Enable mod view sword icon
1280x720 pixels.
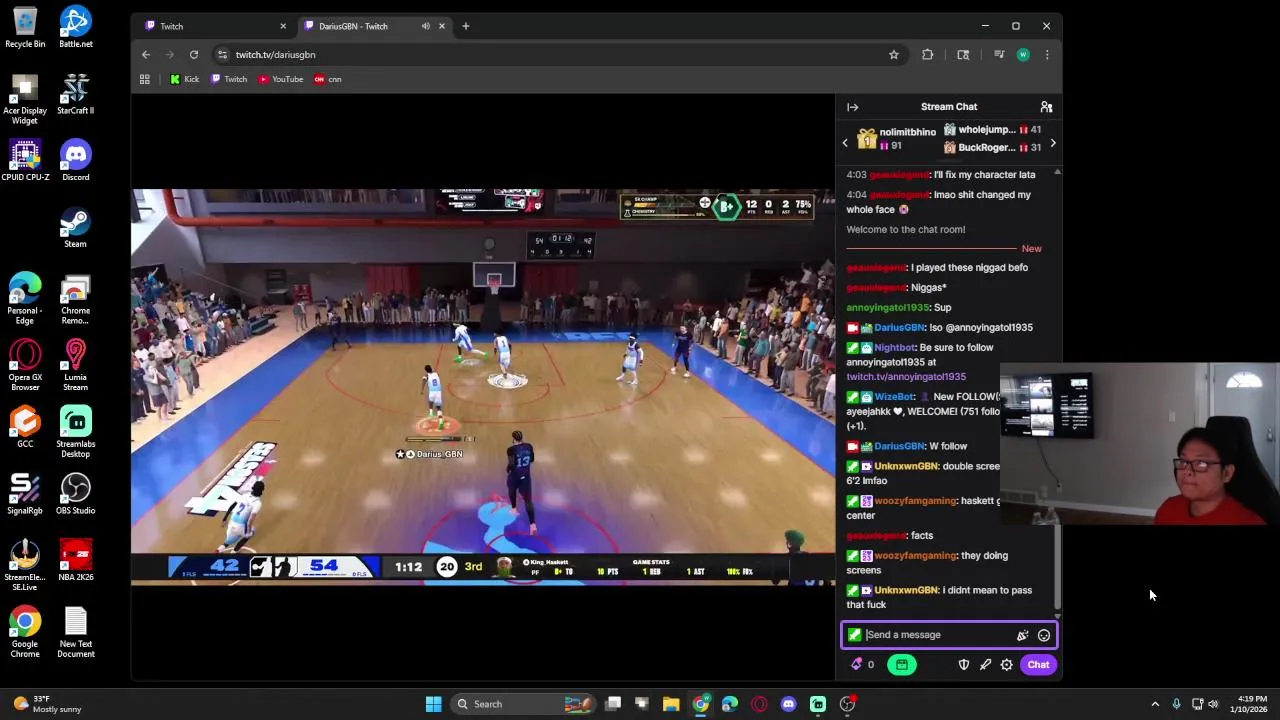[x=985, y=665]
